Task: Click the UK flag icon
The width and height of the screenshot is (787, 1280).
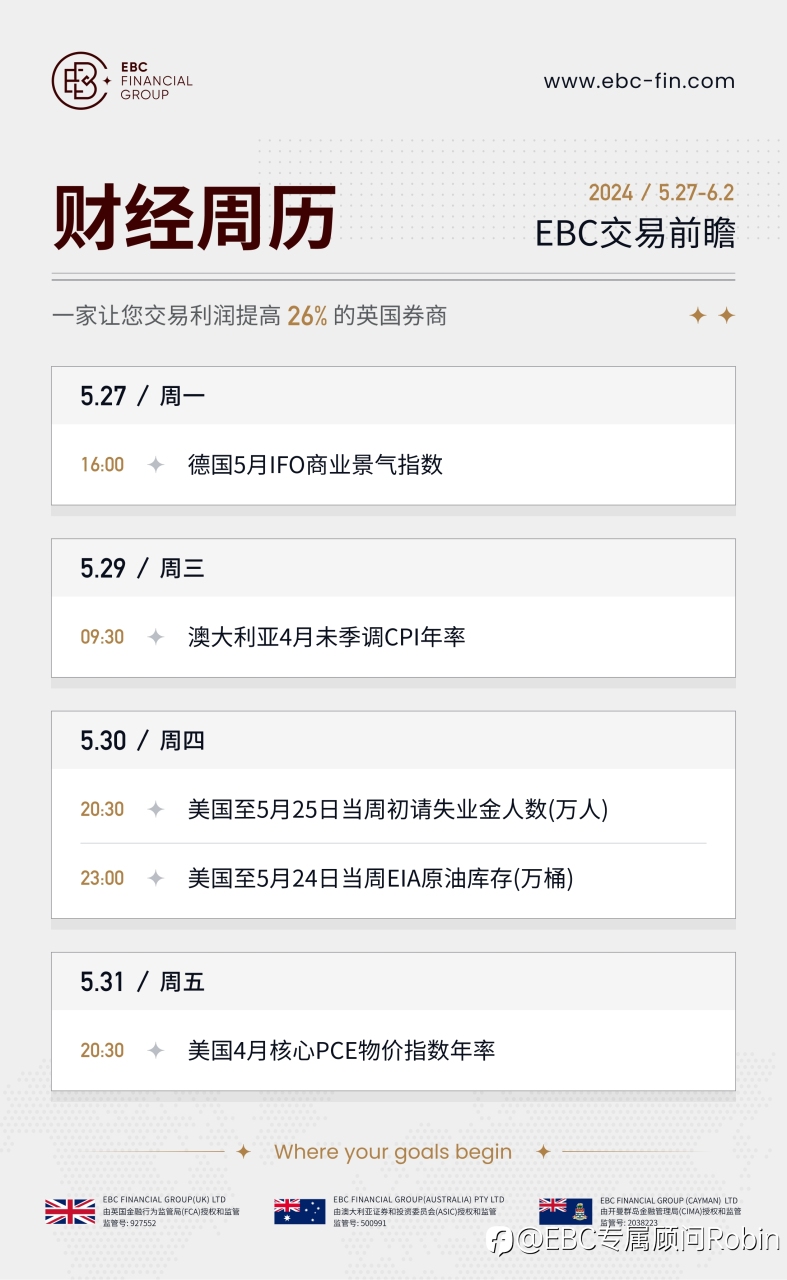Action: pos(70,1211)
